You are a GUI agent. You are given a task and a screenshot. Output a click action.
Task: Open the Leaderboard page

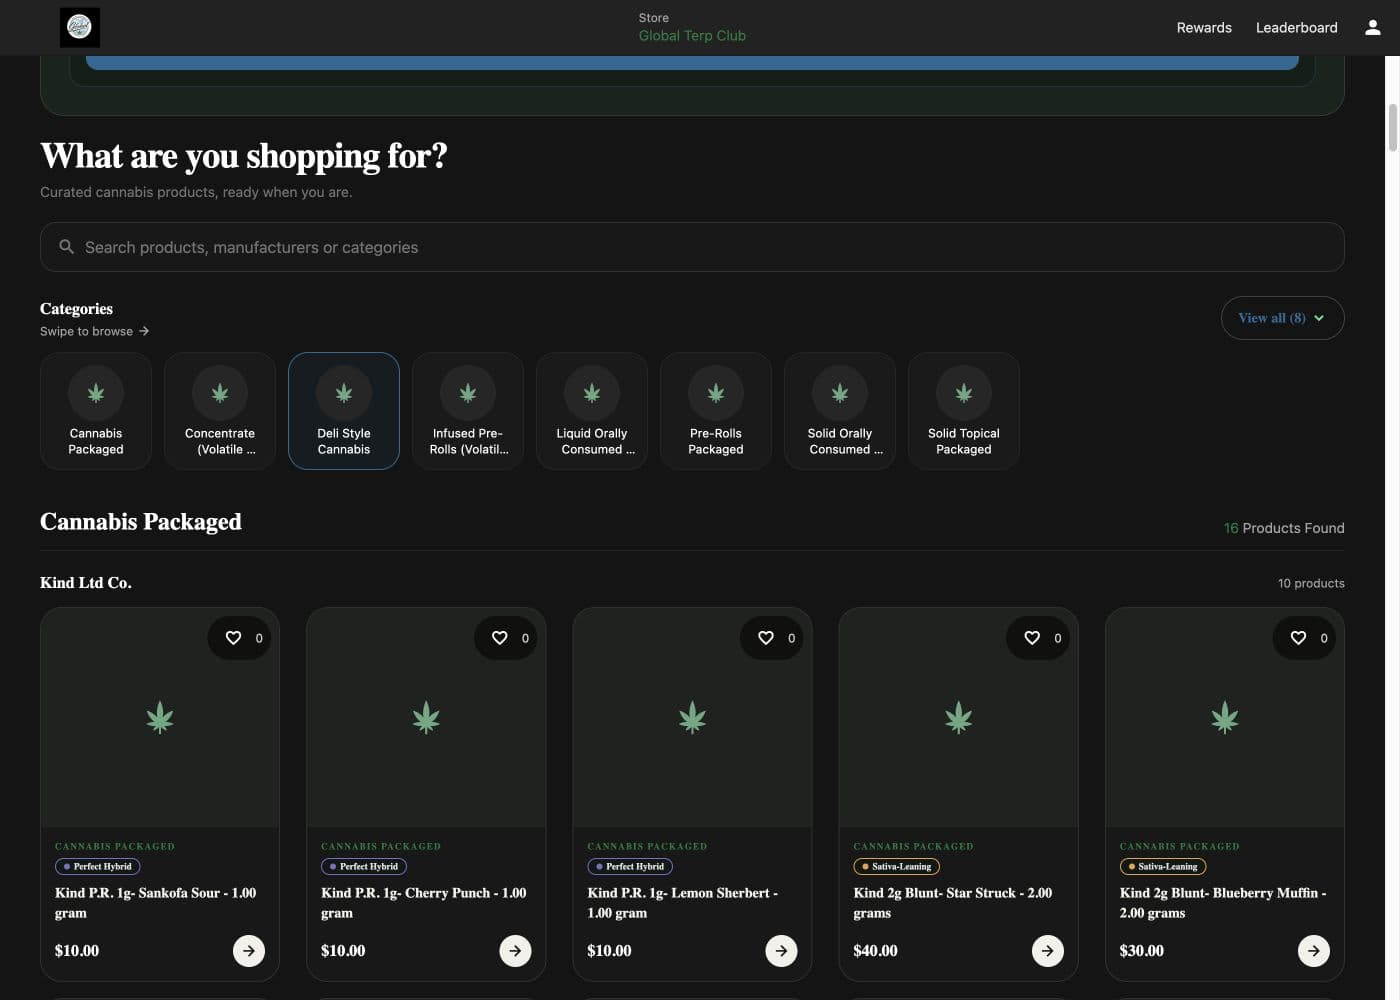1296,28
